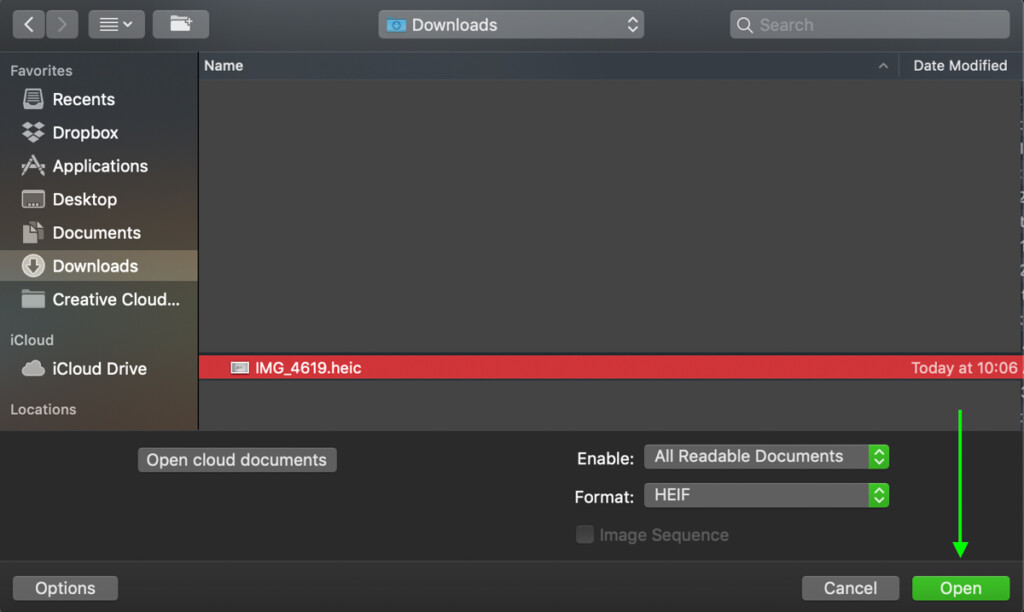The image size is (1024, 612).
Task: Open the list view options dropdown
Action: (116, 25)
